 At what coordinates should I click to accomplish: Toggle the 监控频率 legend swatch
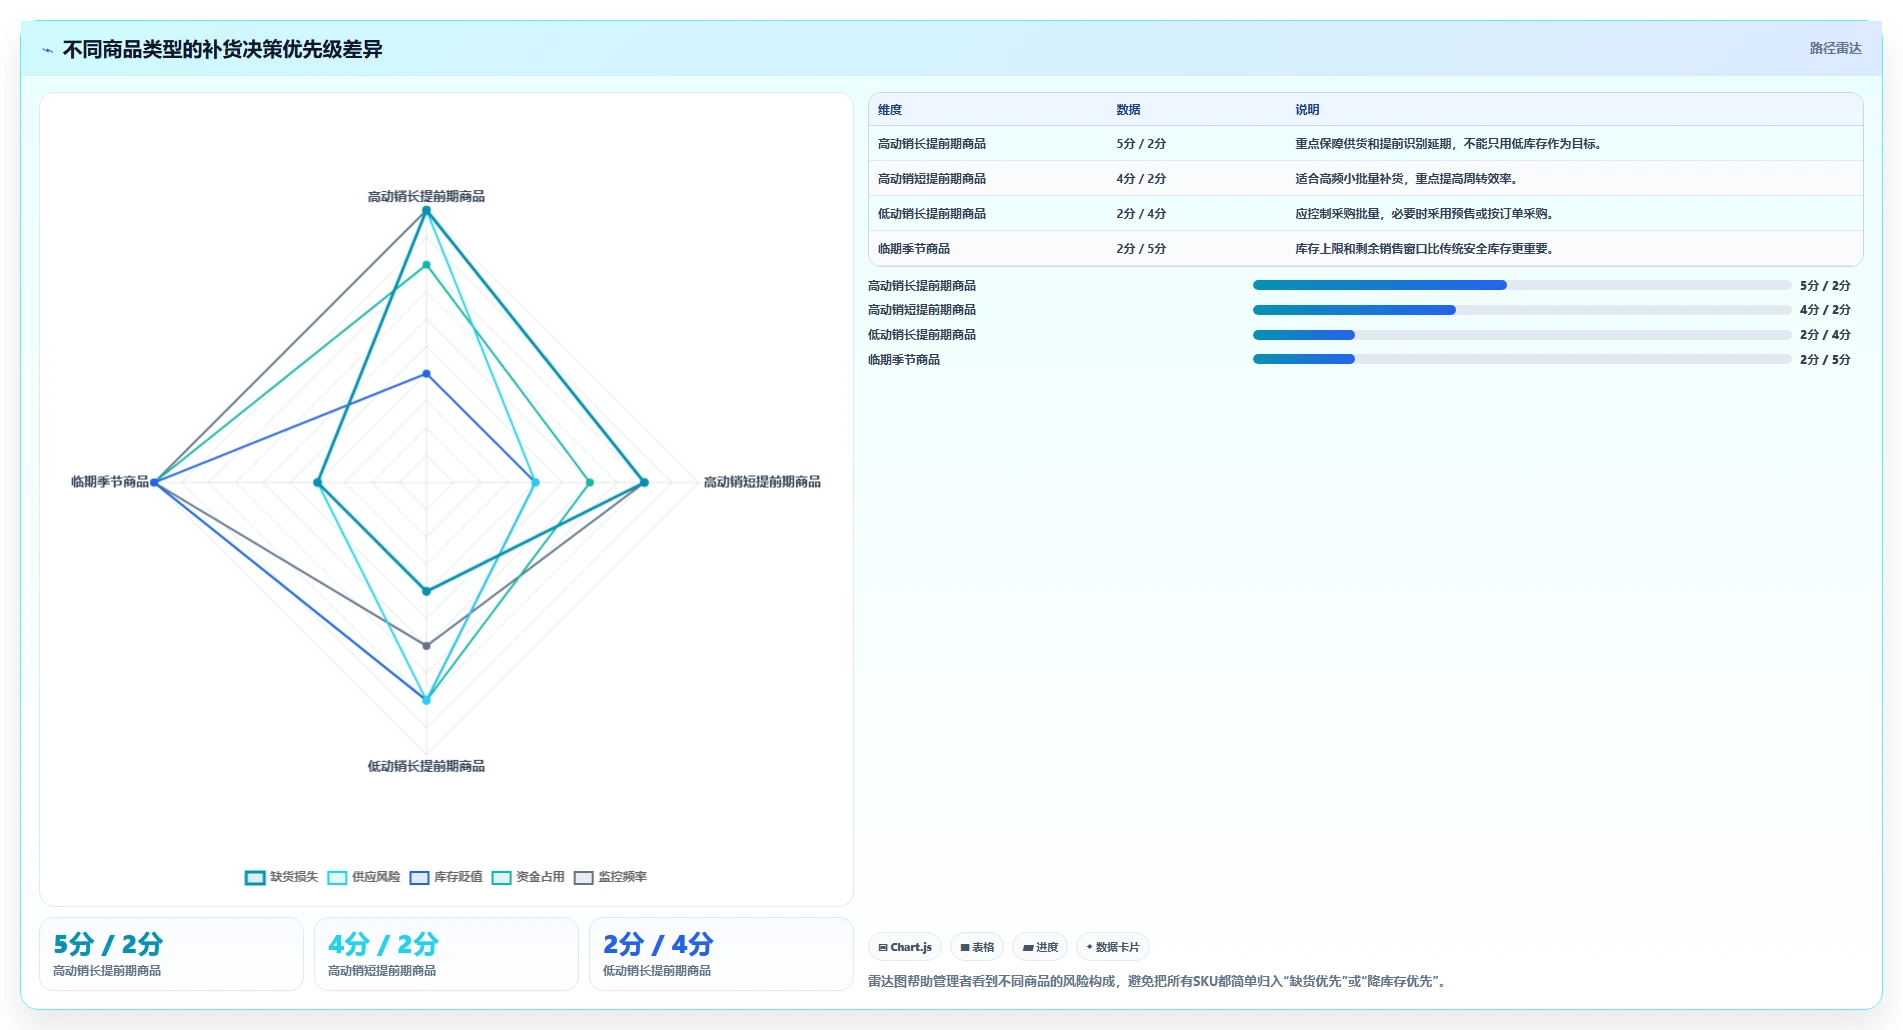pyautogui.click(x=583, y=877)
